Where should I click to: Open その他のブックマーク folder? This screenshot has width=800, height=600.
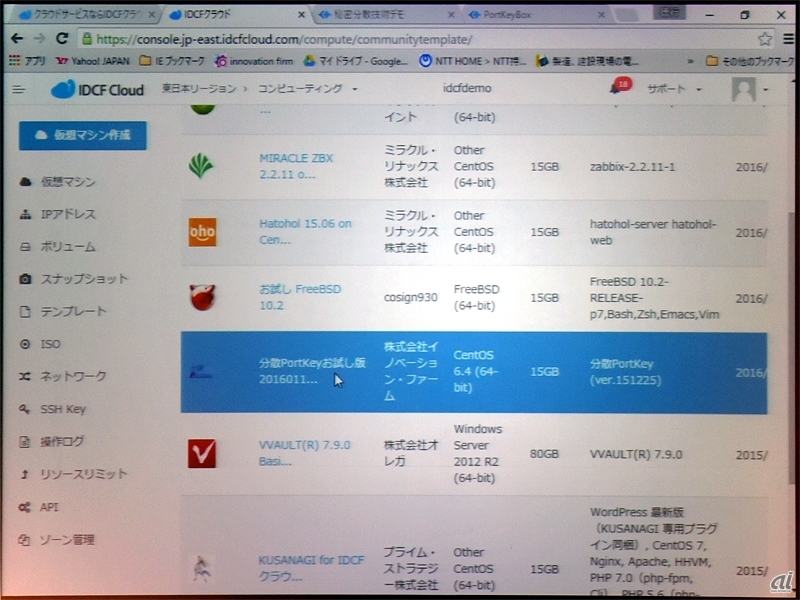(749, 62)
